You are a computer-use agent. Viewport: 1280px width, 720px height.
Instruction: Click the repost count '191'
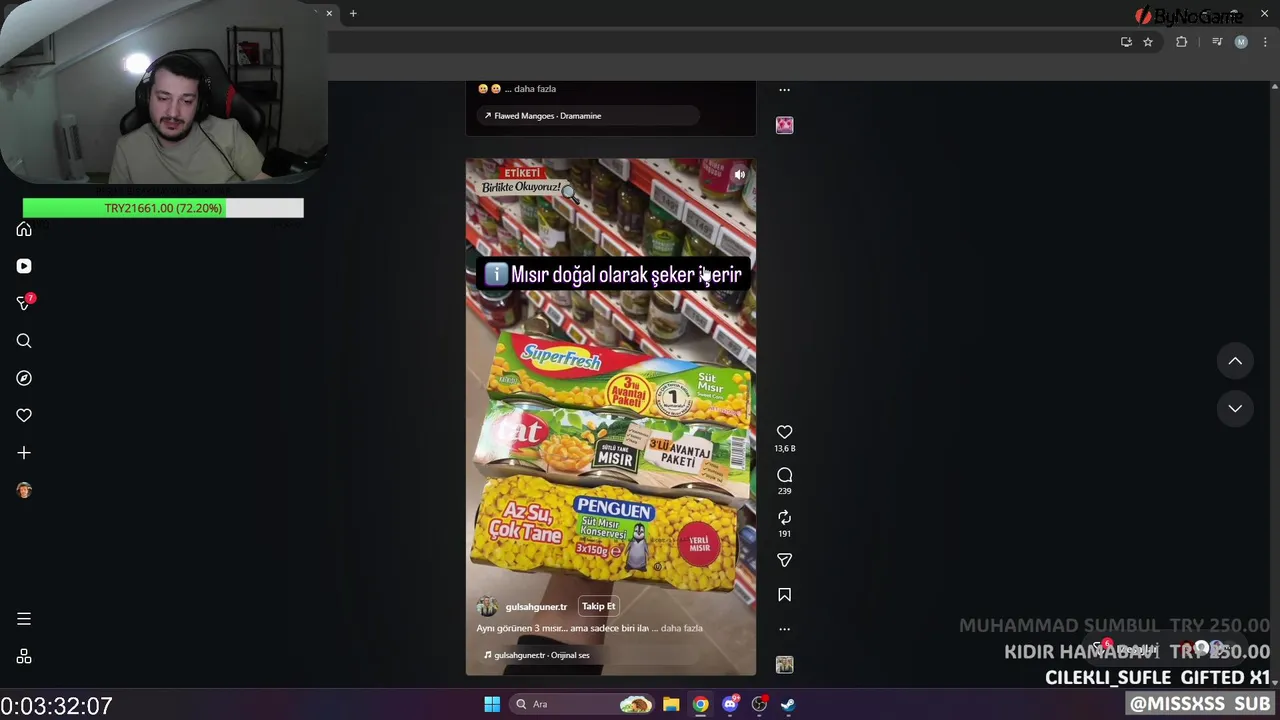tap(785, 534)
